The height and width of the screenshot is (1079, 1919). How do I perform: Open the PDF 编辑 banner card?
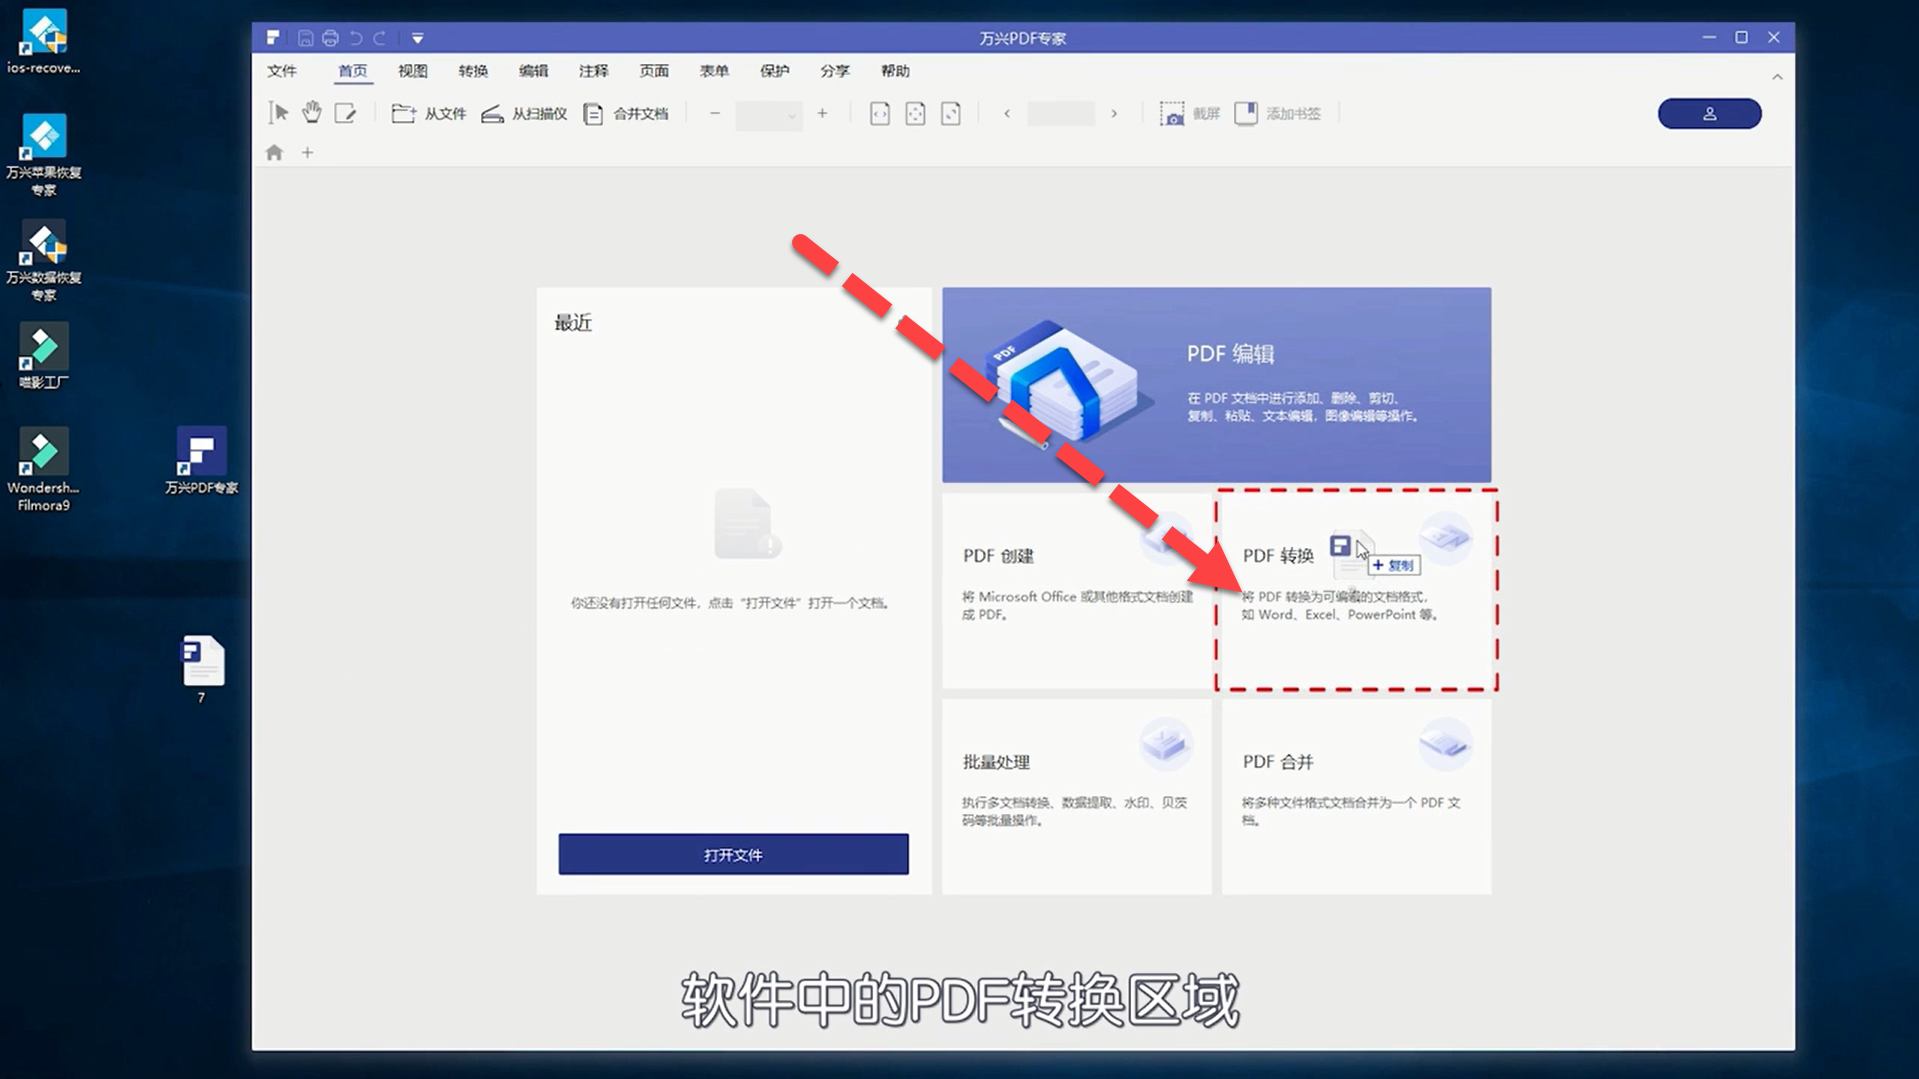1216,385
